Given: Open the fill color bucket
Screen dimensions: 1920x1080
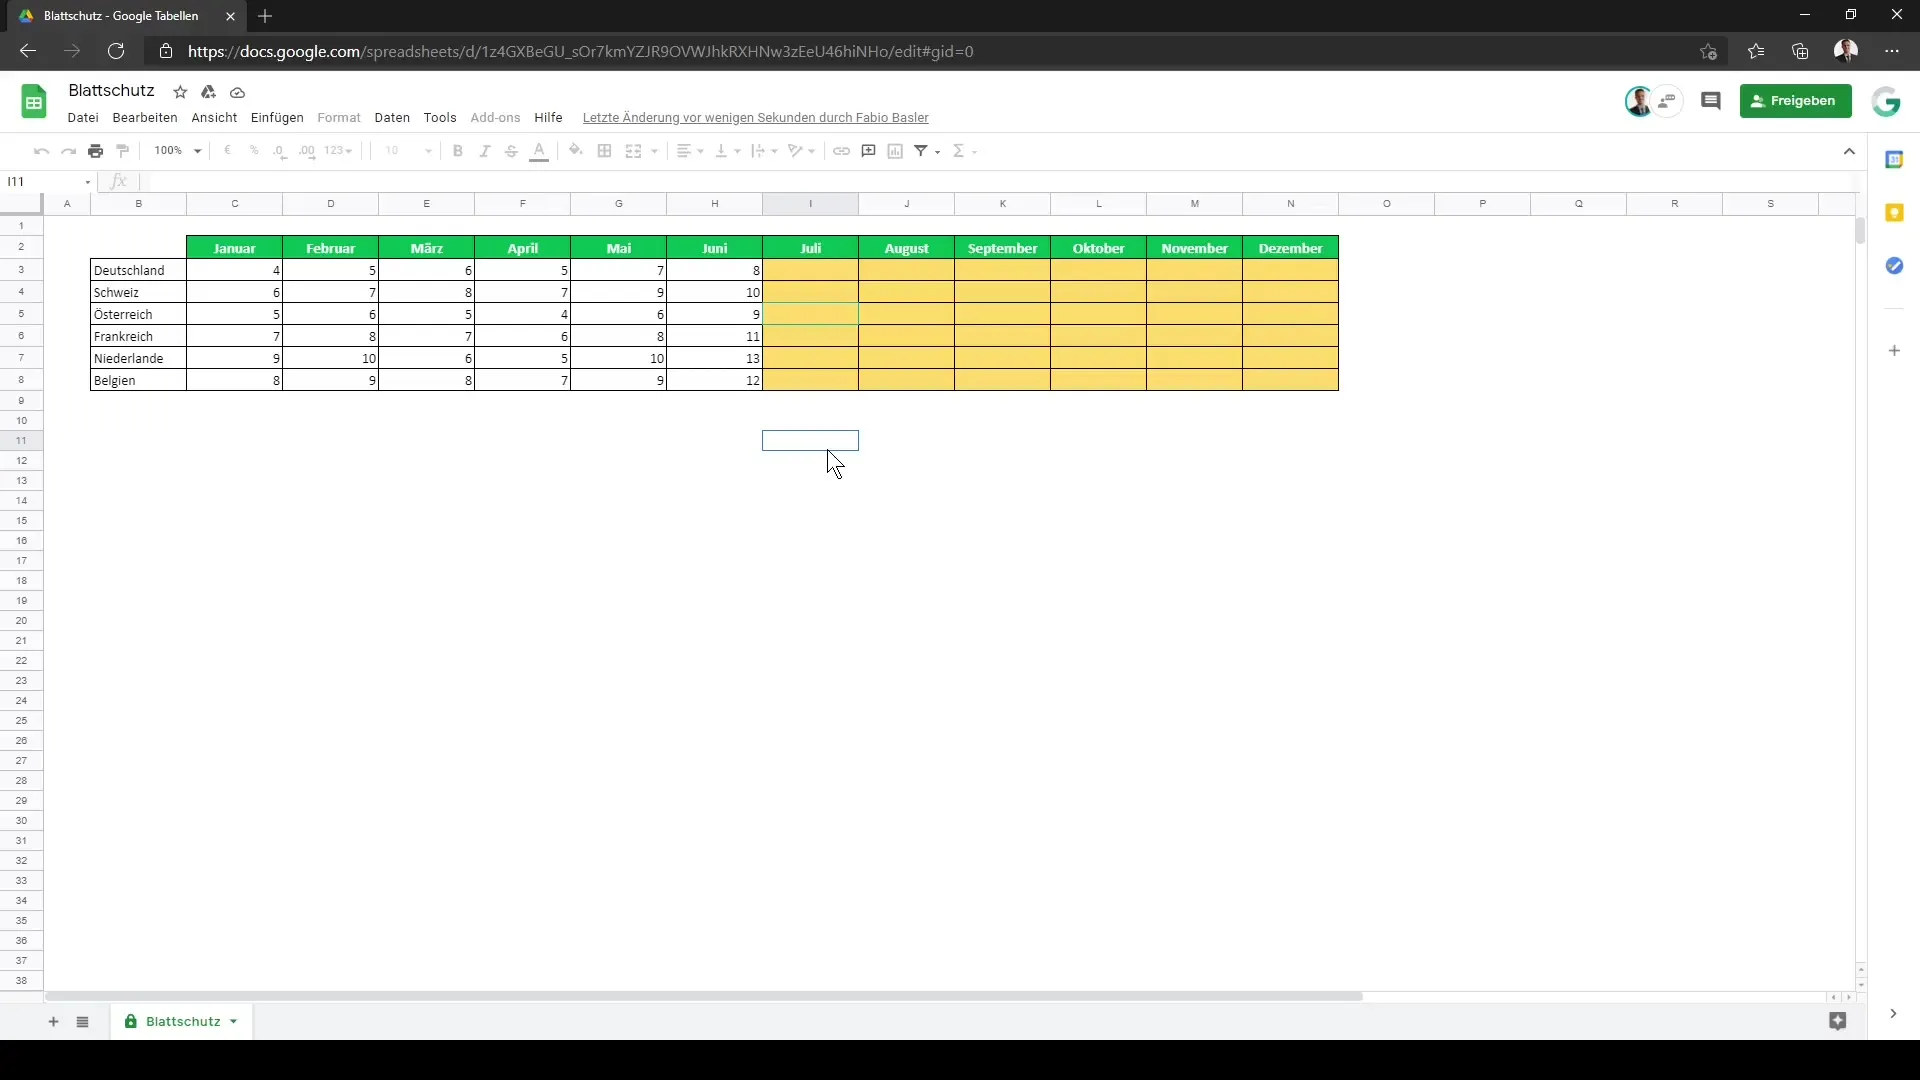Looking at the screenshot, I should pyautogui.click(x=575, y=151).
